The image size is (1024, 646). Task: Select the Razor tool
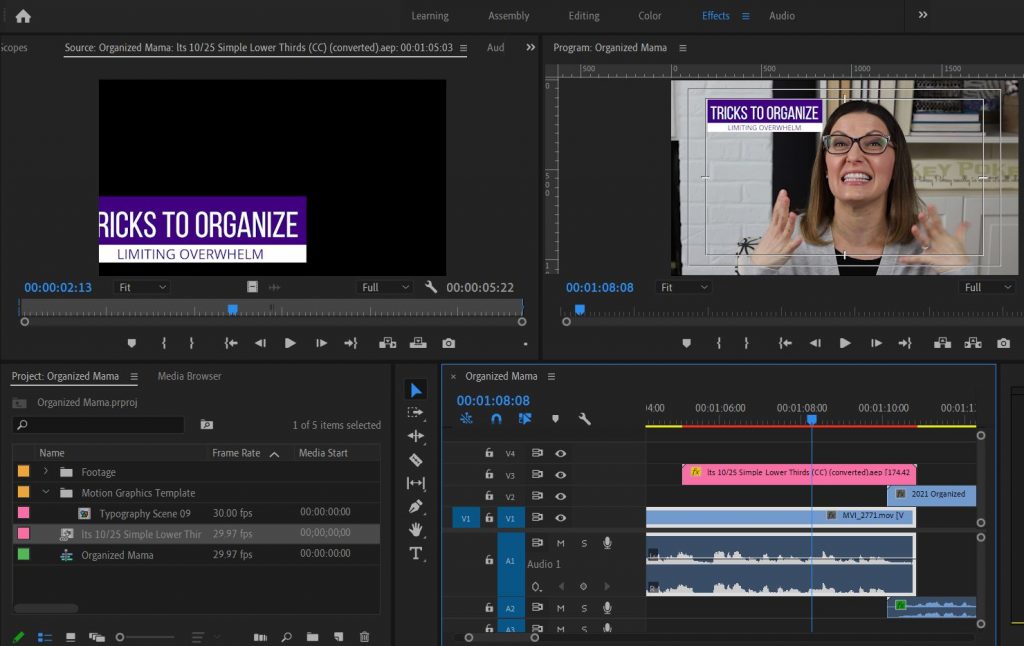click(x=415, y=460)
